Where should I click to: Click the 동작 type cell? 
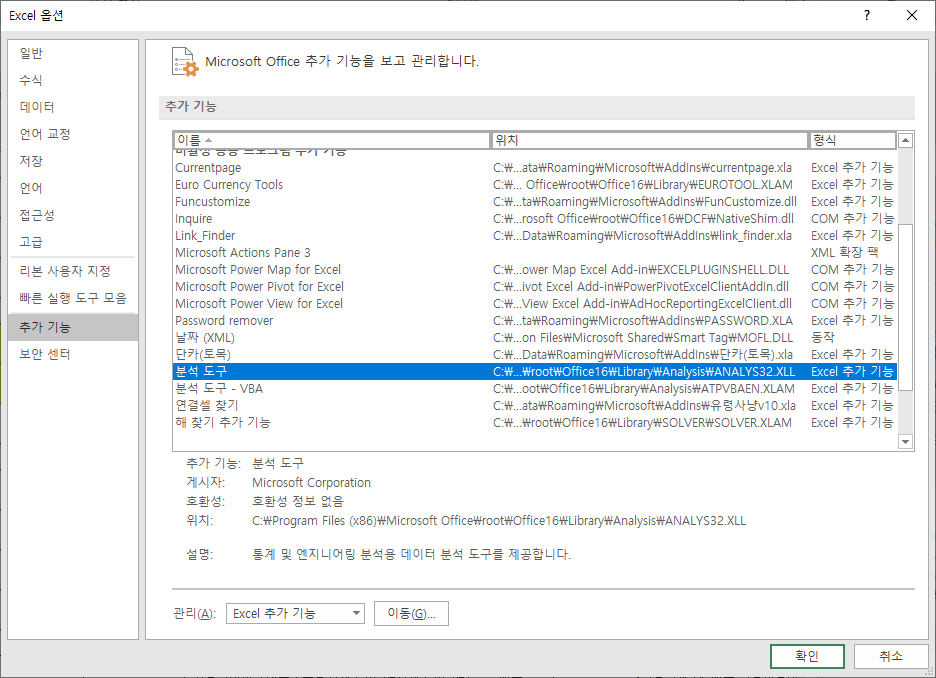pyautogui.click(x=823, y=338)
